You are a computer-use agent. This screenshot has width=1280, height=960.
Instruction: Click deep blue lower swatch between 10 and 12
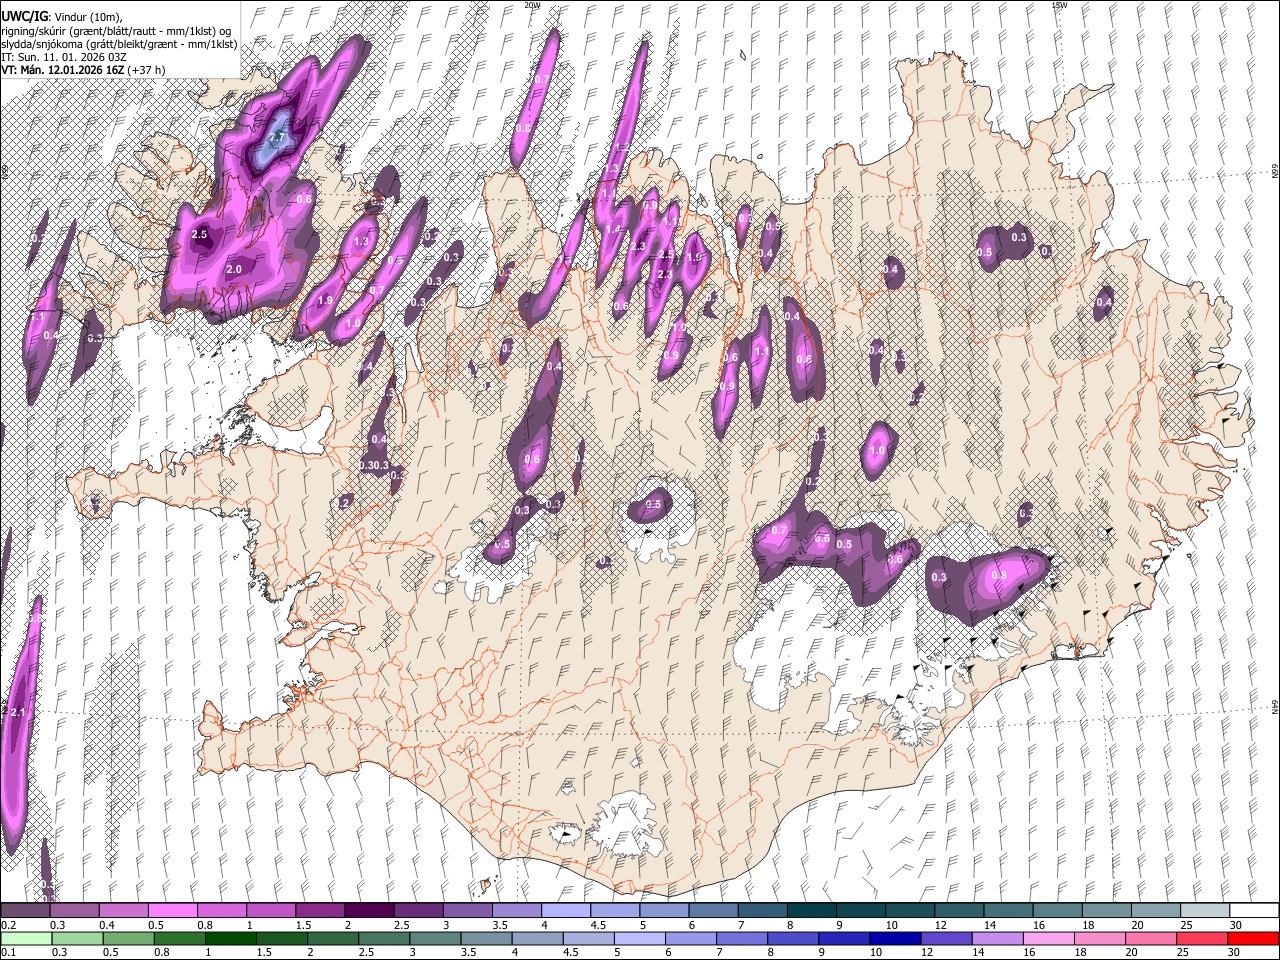pos(895,938)
